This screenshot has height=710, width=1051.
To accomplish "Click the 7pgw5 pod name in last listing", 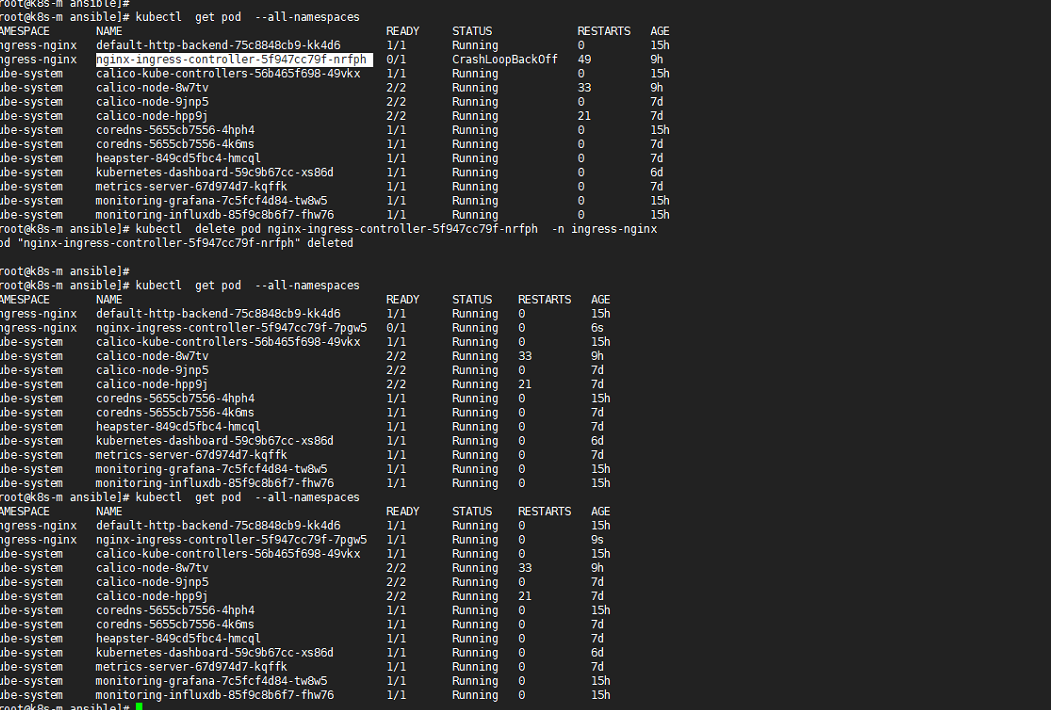I will [231, 540].
